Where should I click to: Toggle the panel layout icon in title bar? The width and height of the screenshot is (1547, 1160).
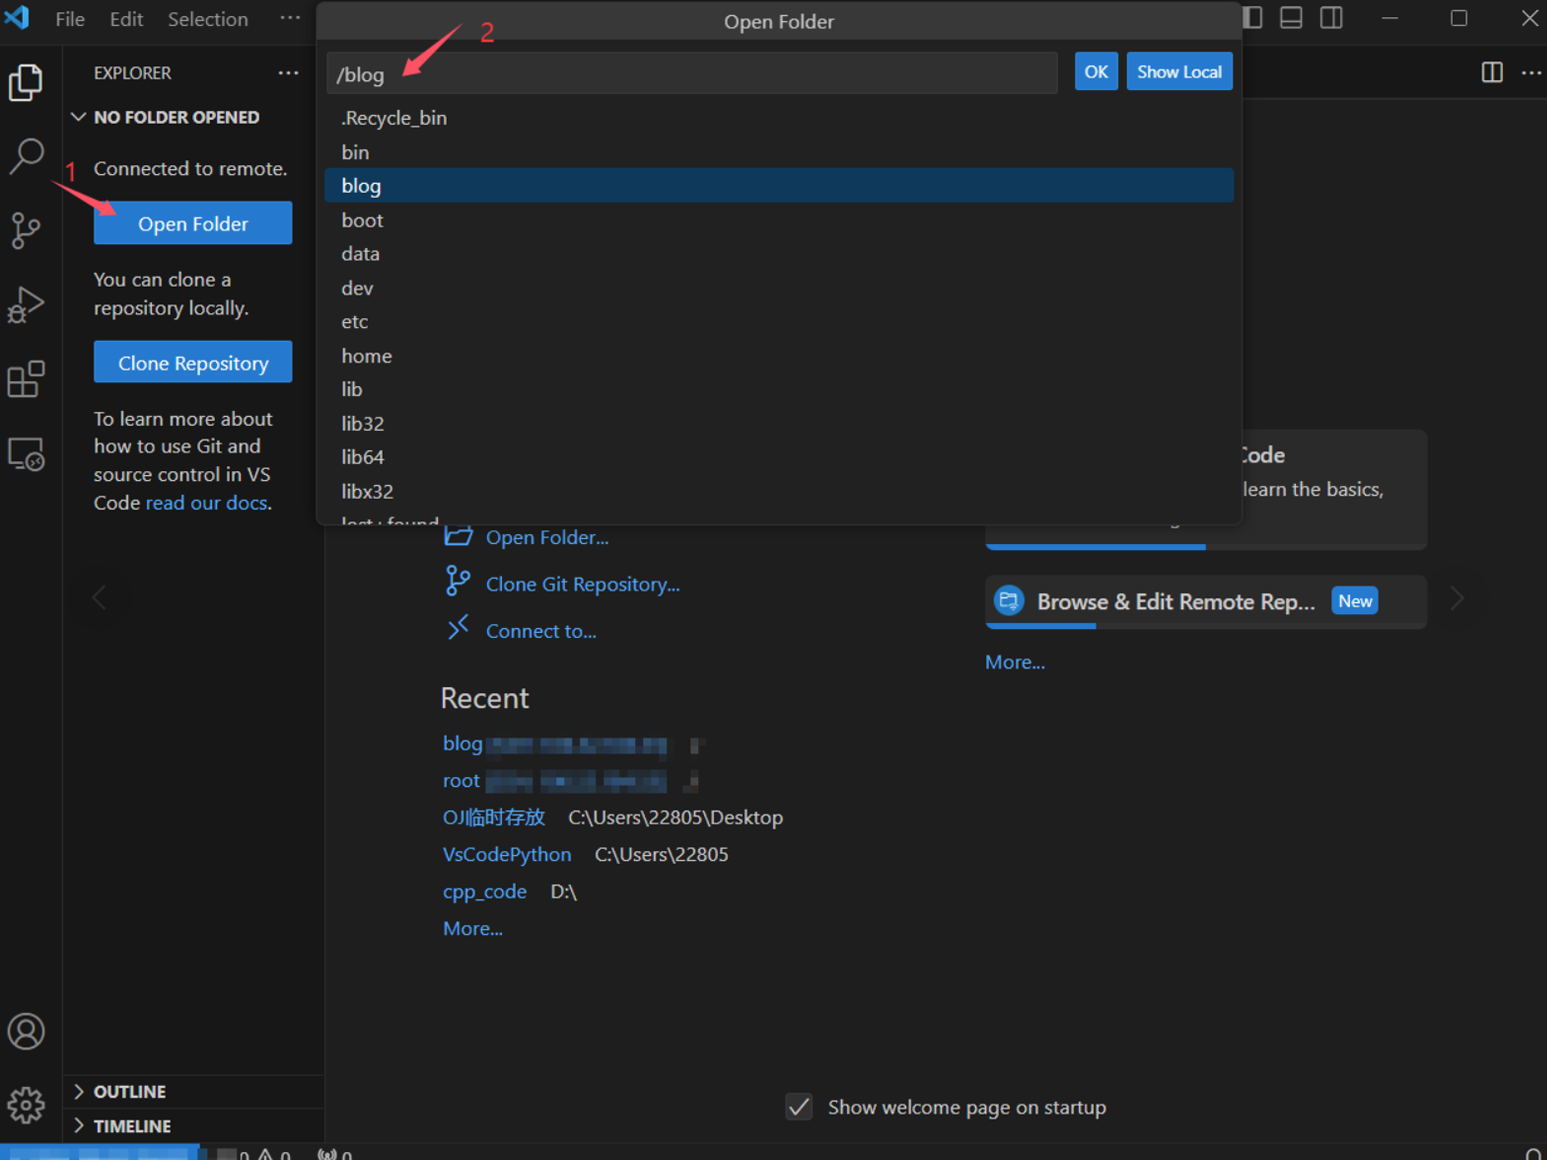coord(1291,18)
